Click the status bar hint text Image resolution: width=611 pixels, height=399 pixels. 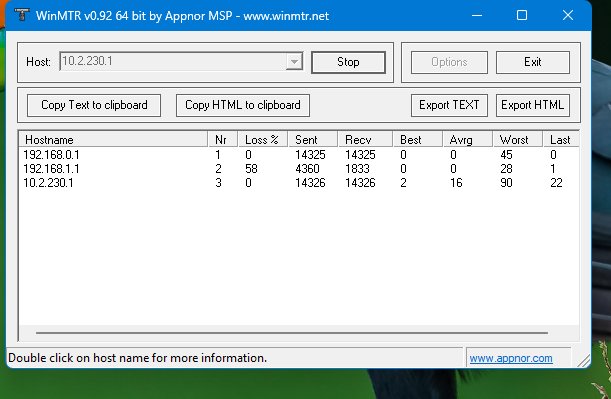pos(138,358)
